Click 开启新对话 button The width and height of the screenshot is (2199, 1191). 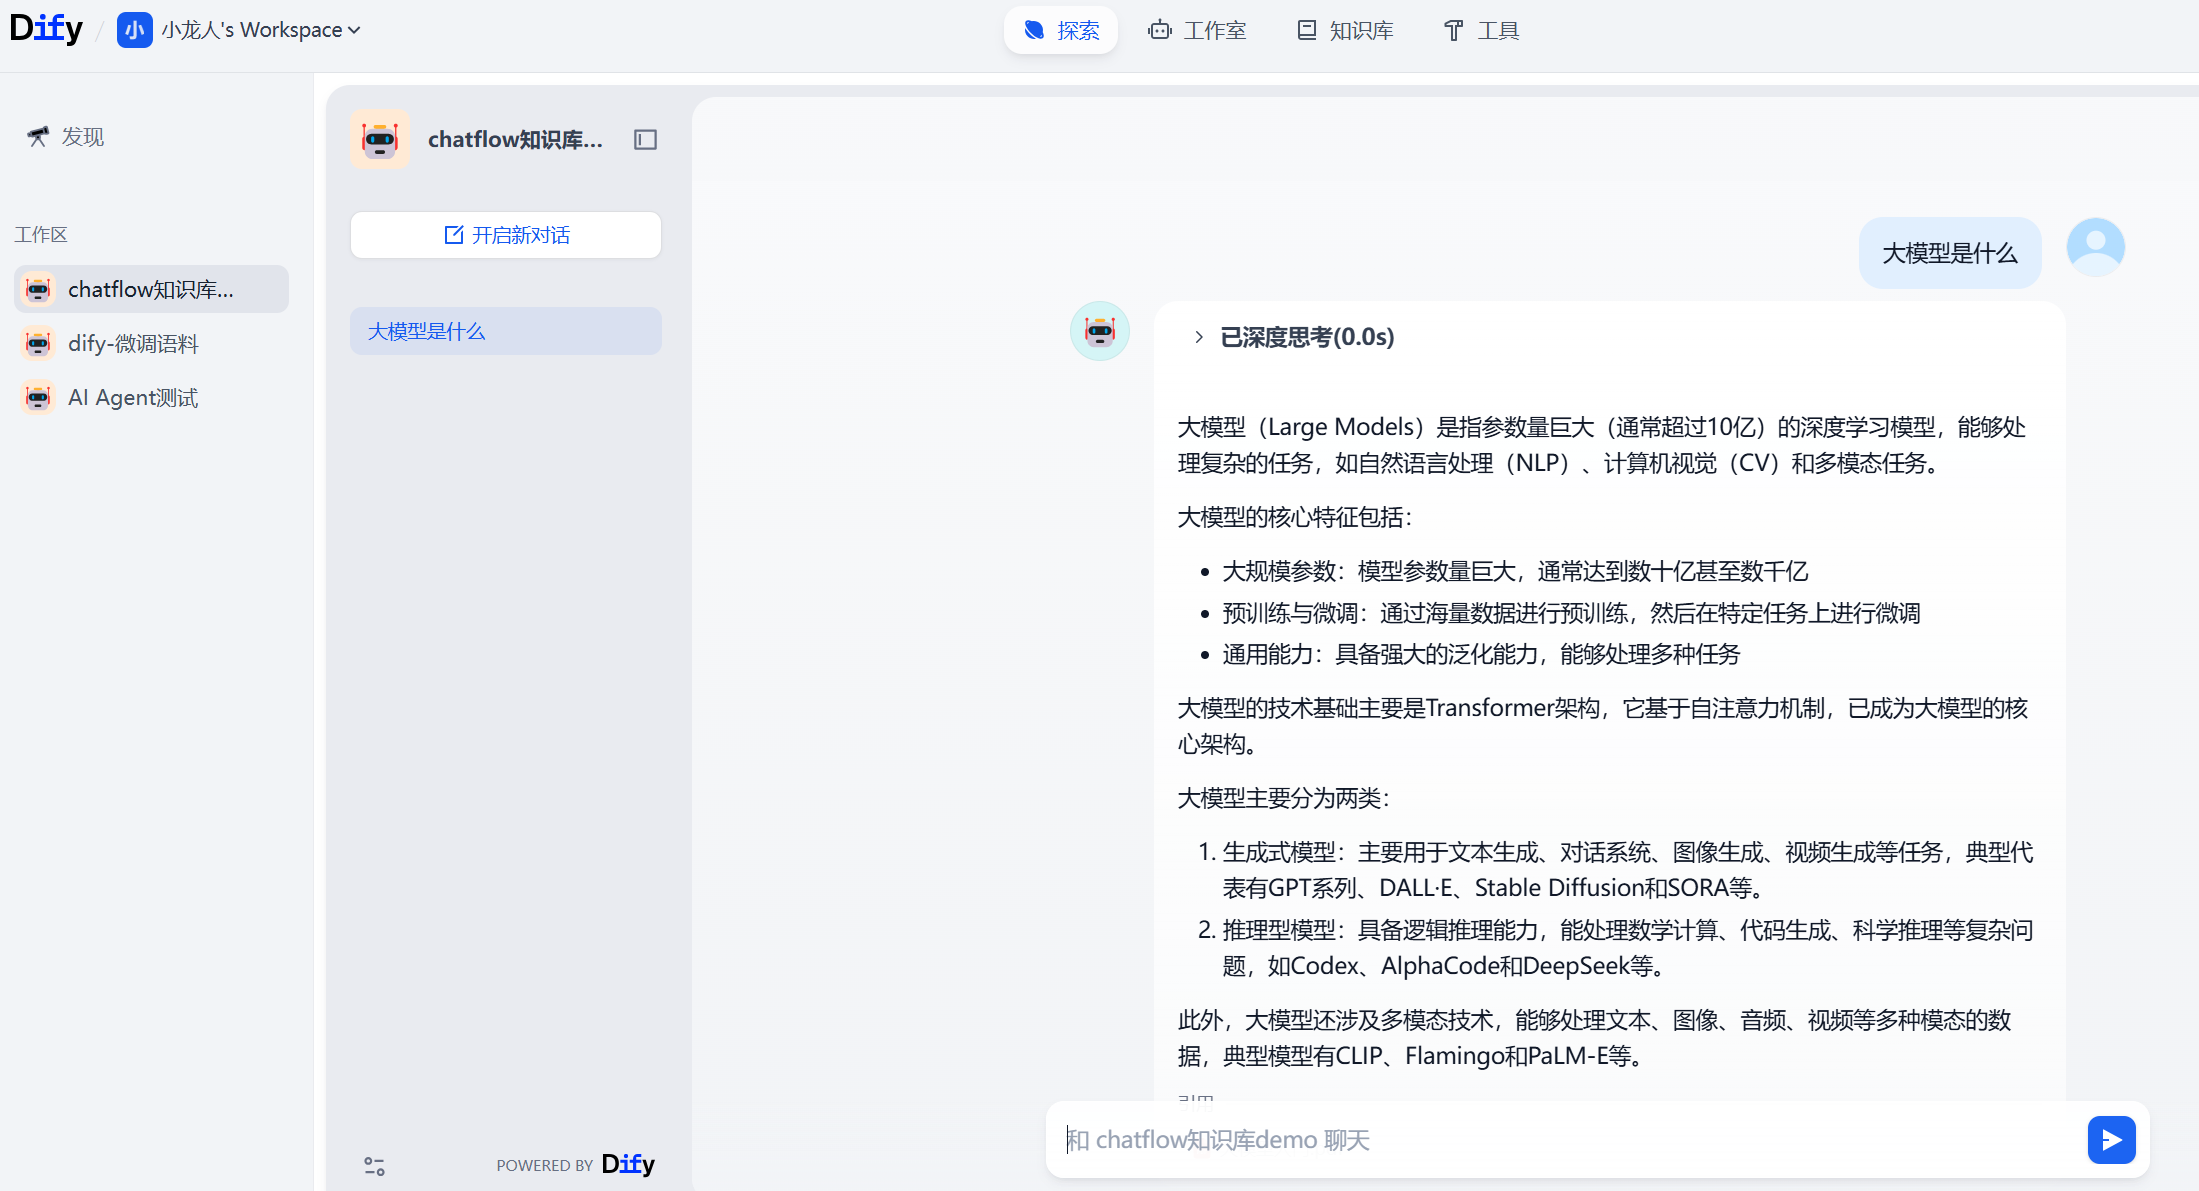click(x=506, y=235)
